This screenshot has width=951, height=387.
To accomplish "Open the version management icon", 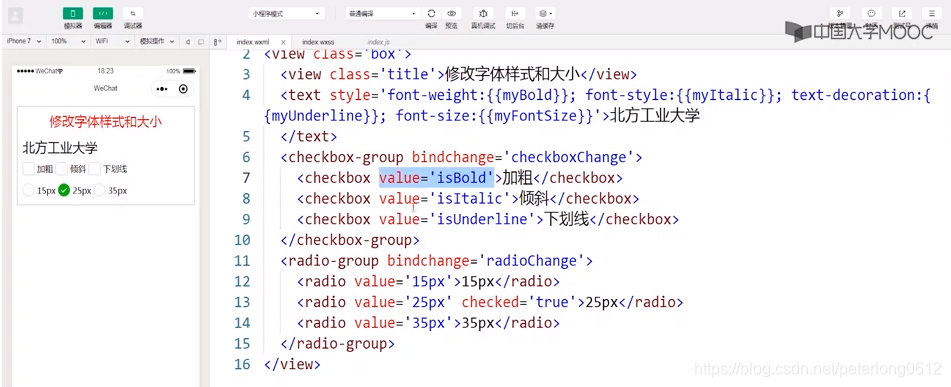I will tap(840, 13).
